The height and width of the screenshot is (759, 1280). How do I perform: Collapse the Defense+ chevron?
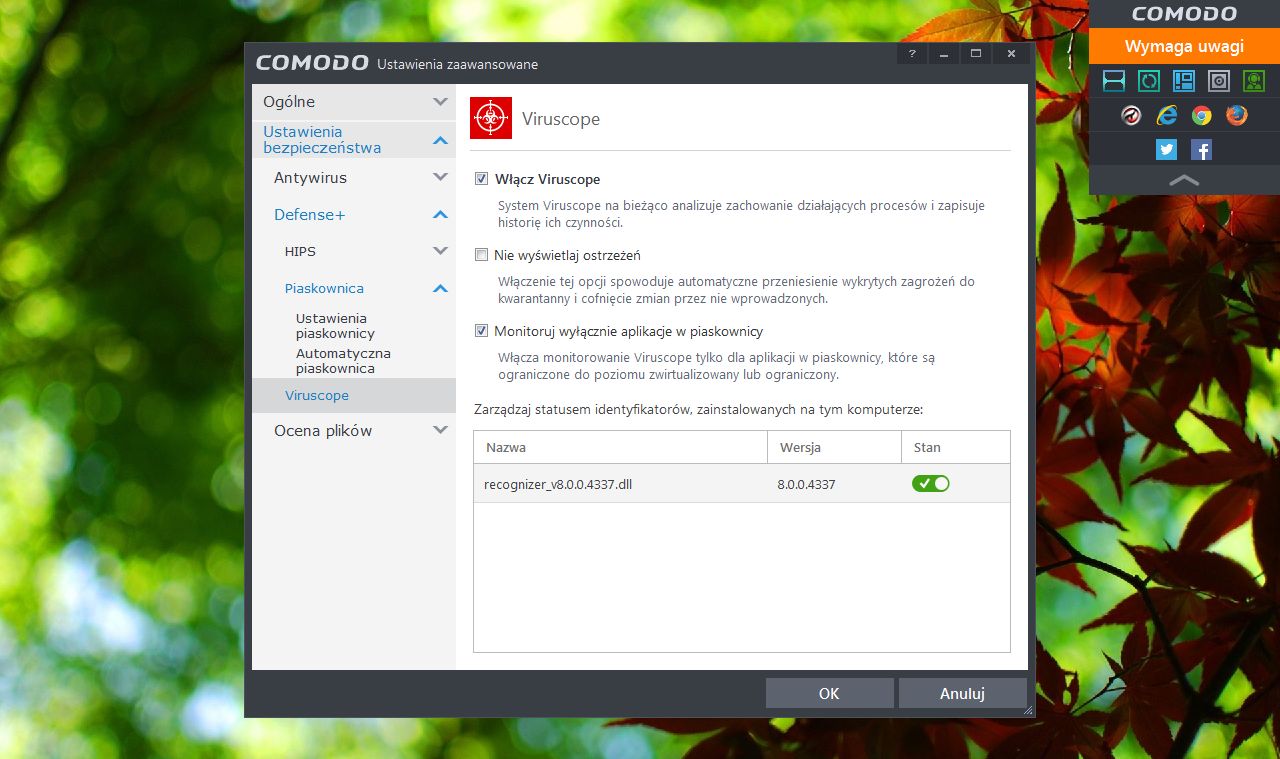(x=440, y=215)
